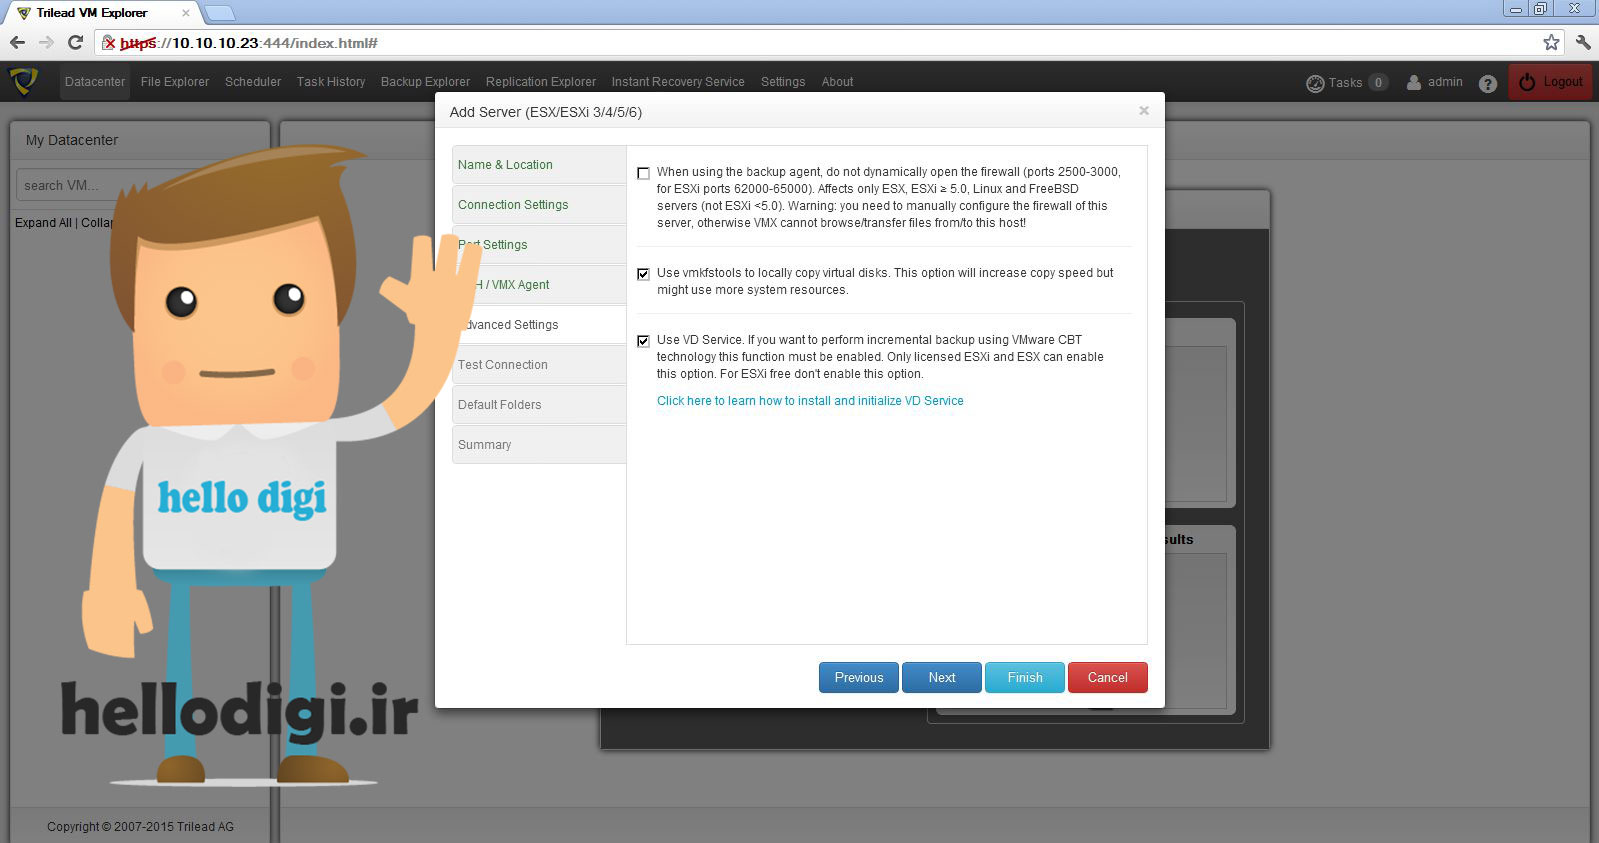Uncheck the Use vmkfstools checkbox
The height and width of the screenshot is (843, 1599).
coord(643,274)
